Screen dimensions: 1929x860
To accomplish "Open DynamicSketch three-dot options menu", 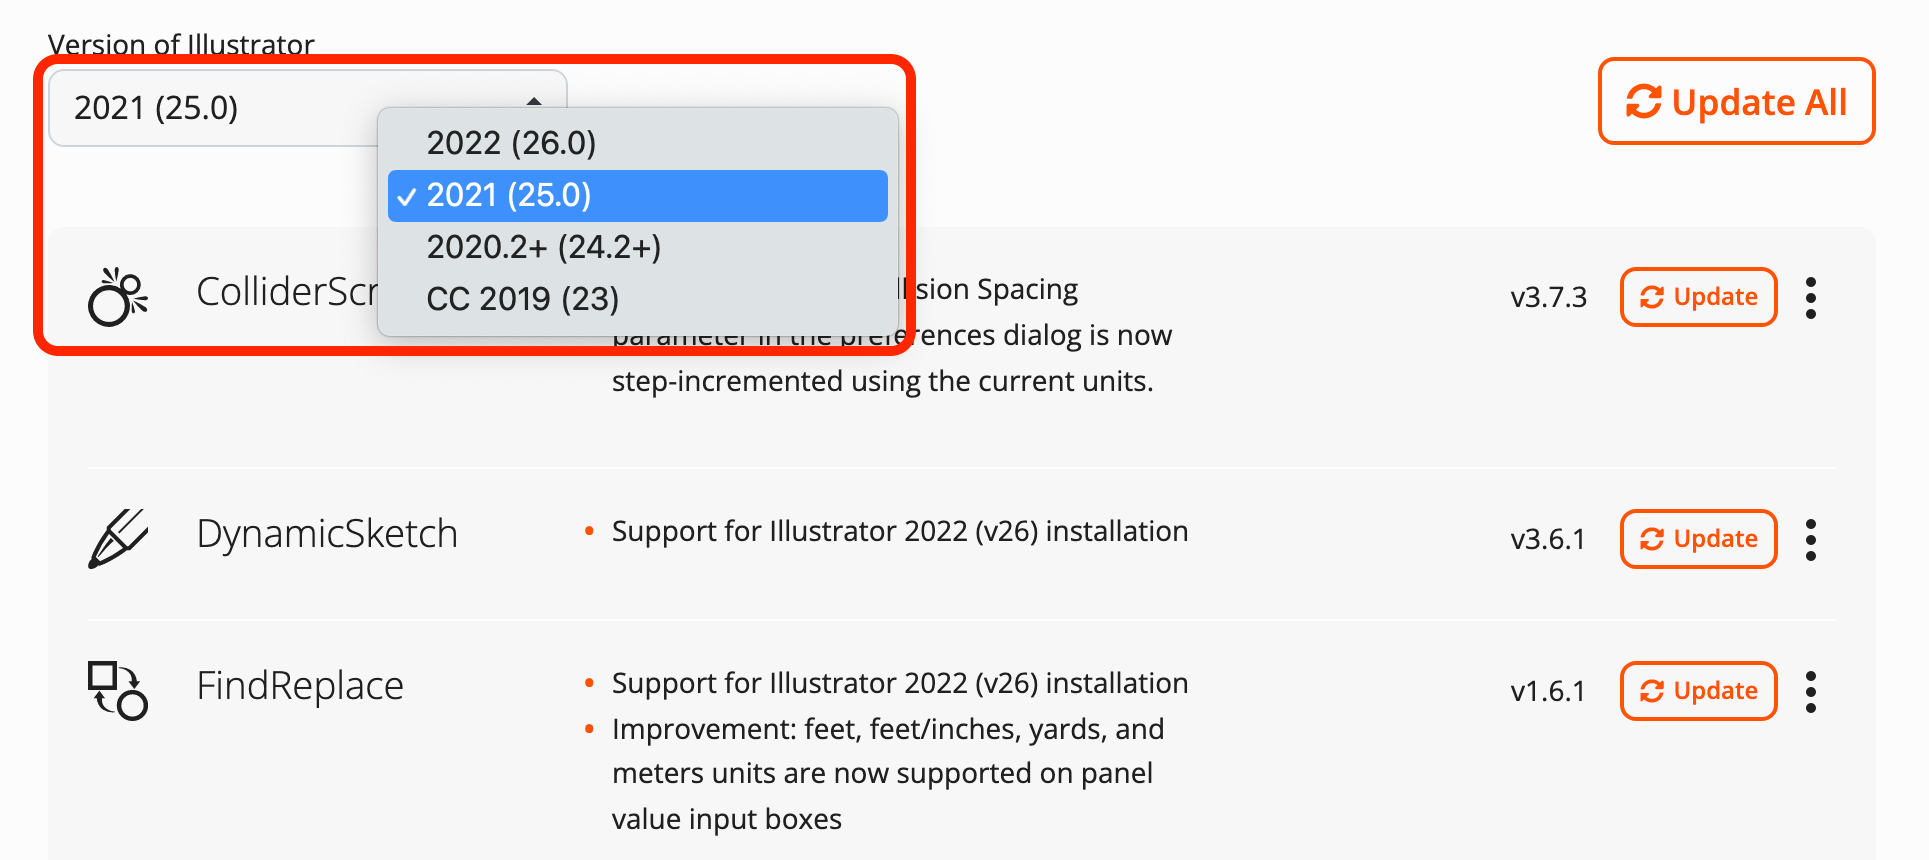I will tap(1810, 540).
